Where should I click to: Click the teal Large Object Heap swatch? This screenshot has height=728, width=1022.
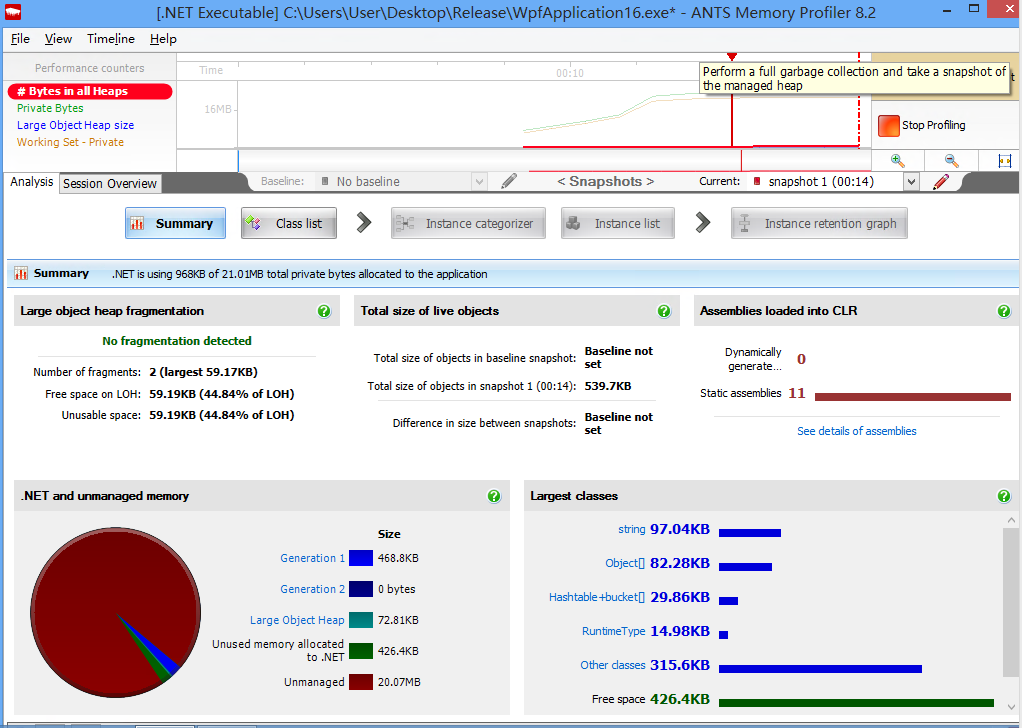pyautogui.click(x=360, y=620)
